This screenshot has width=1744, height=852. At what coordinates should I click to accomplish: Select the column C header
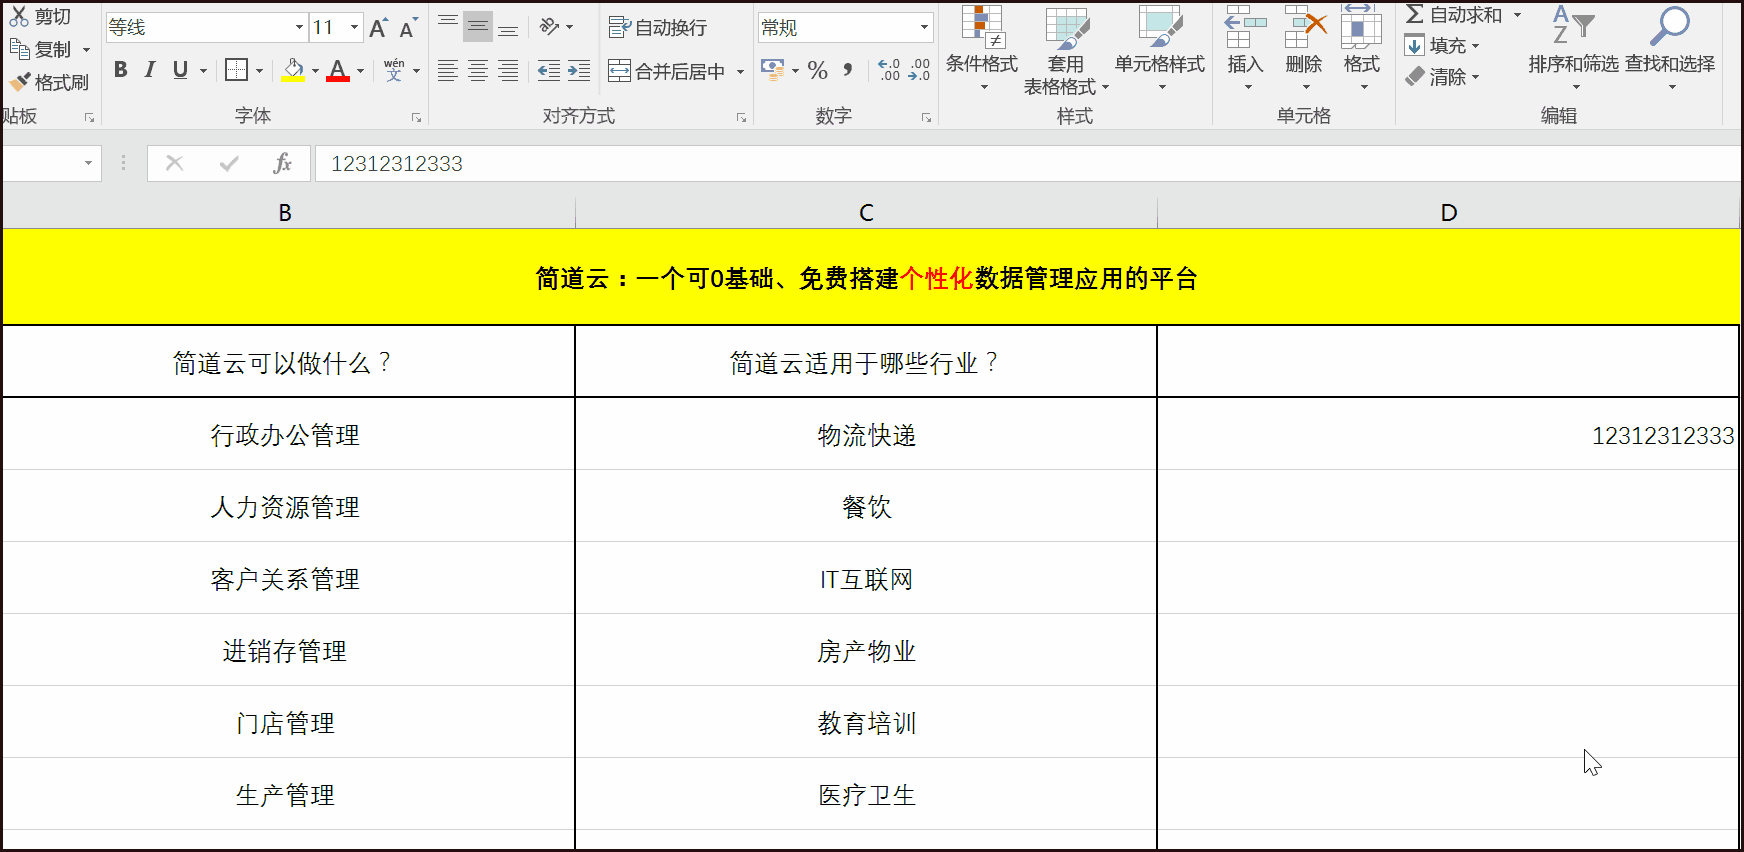(x=866, y=213)
